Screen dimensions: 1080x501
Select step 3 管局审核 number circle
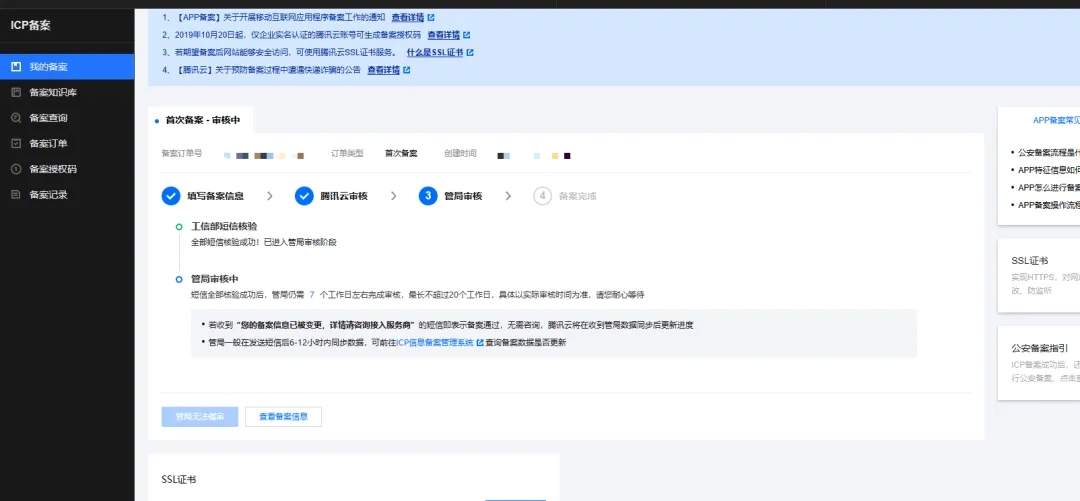[428, 196]
